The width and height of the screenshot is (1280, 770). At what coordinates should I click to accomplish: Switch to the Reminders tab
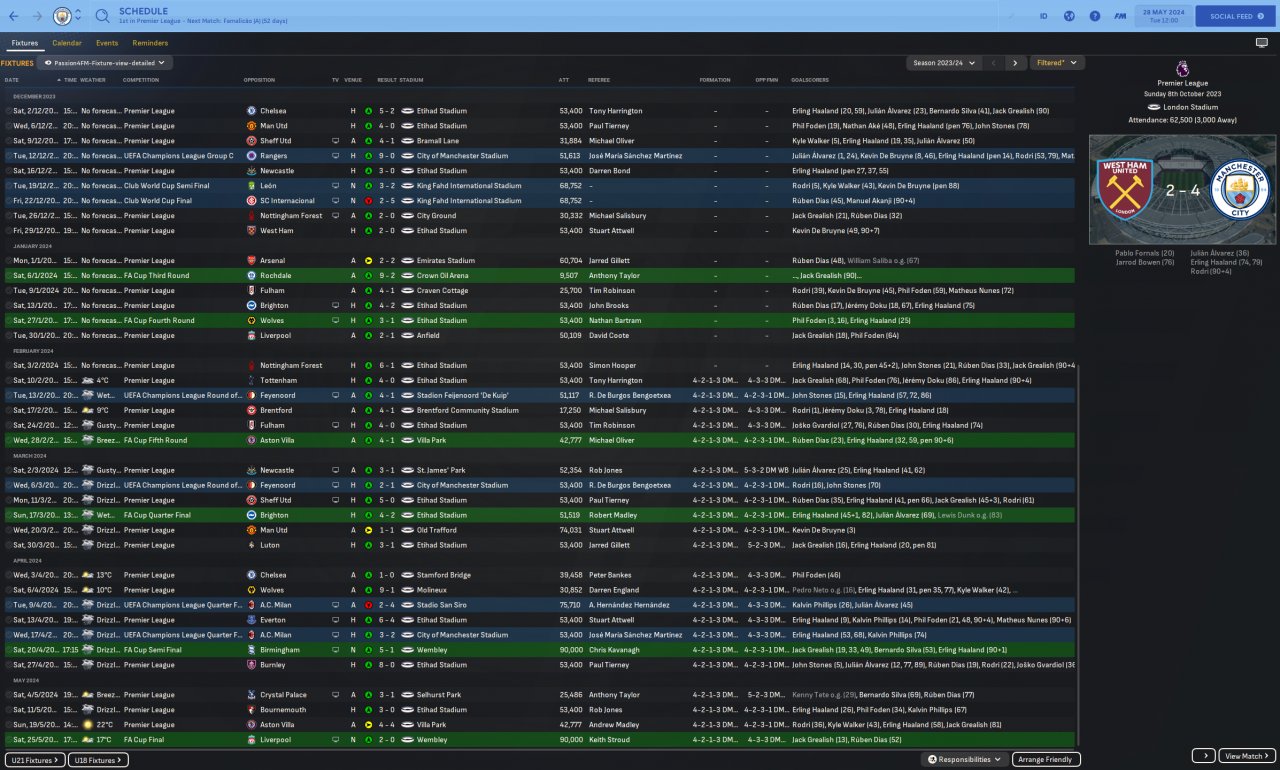pyautogui.click(x=150, y=43)
